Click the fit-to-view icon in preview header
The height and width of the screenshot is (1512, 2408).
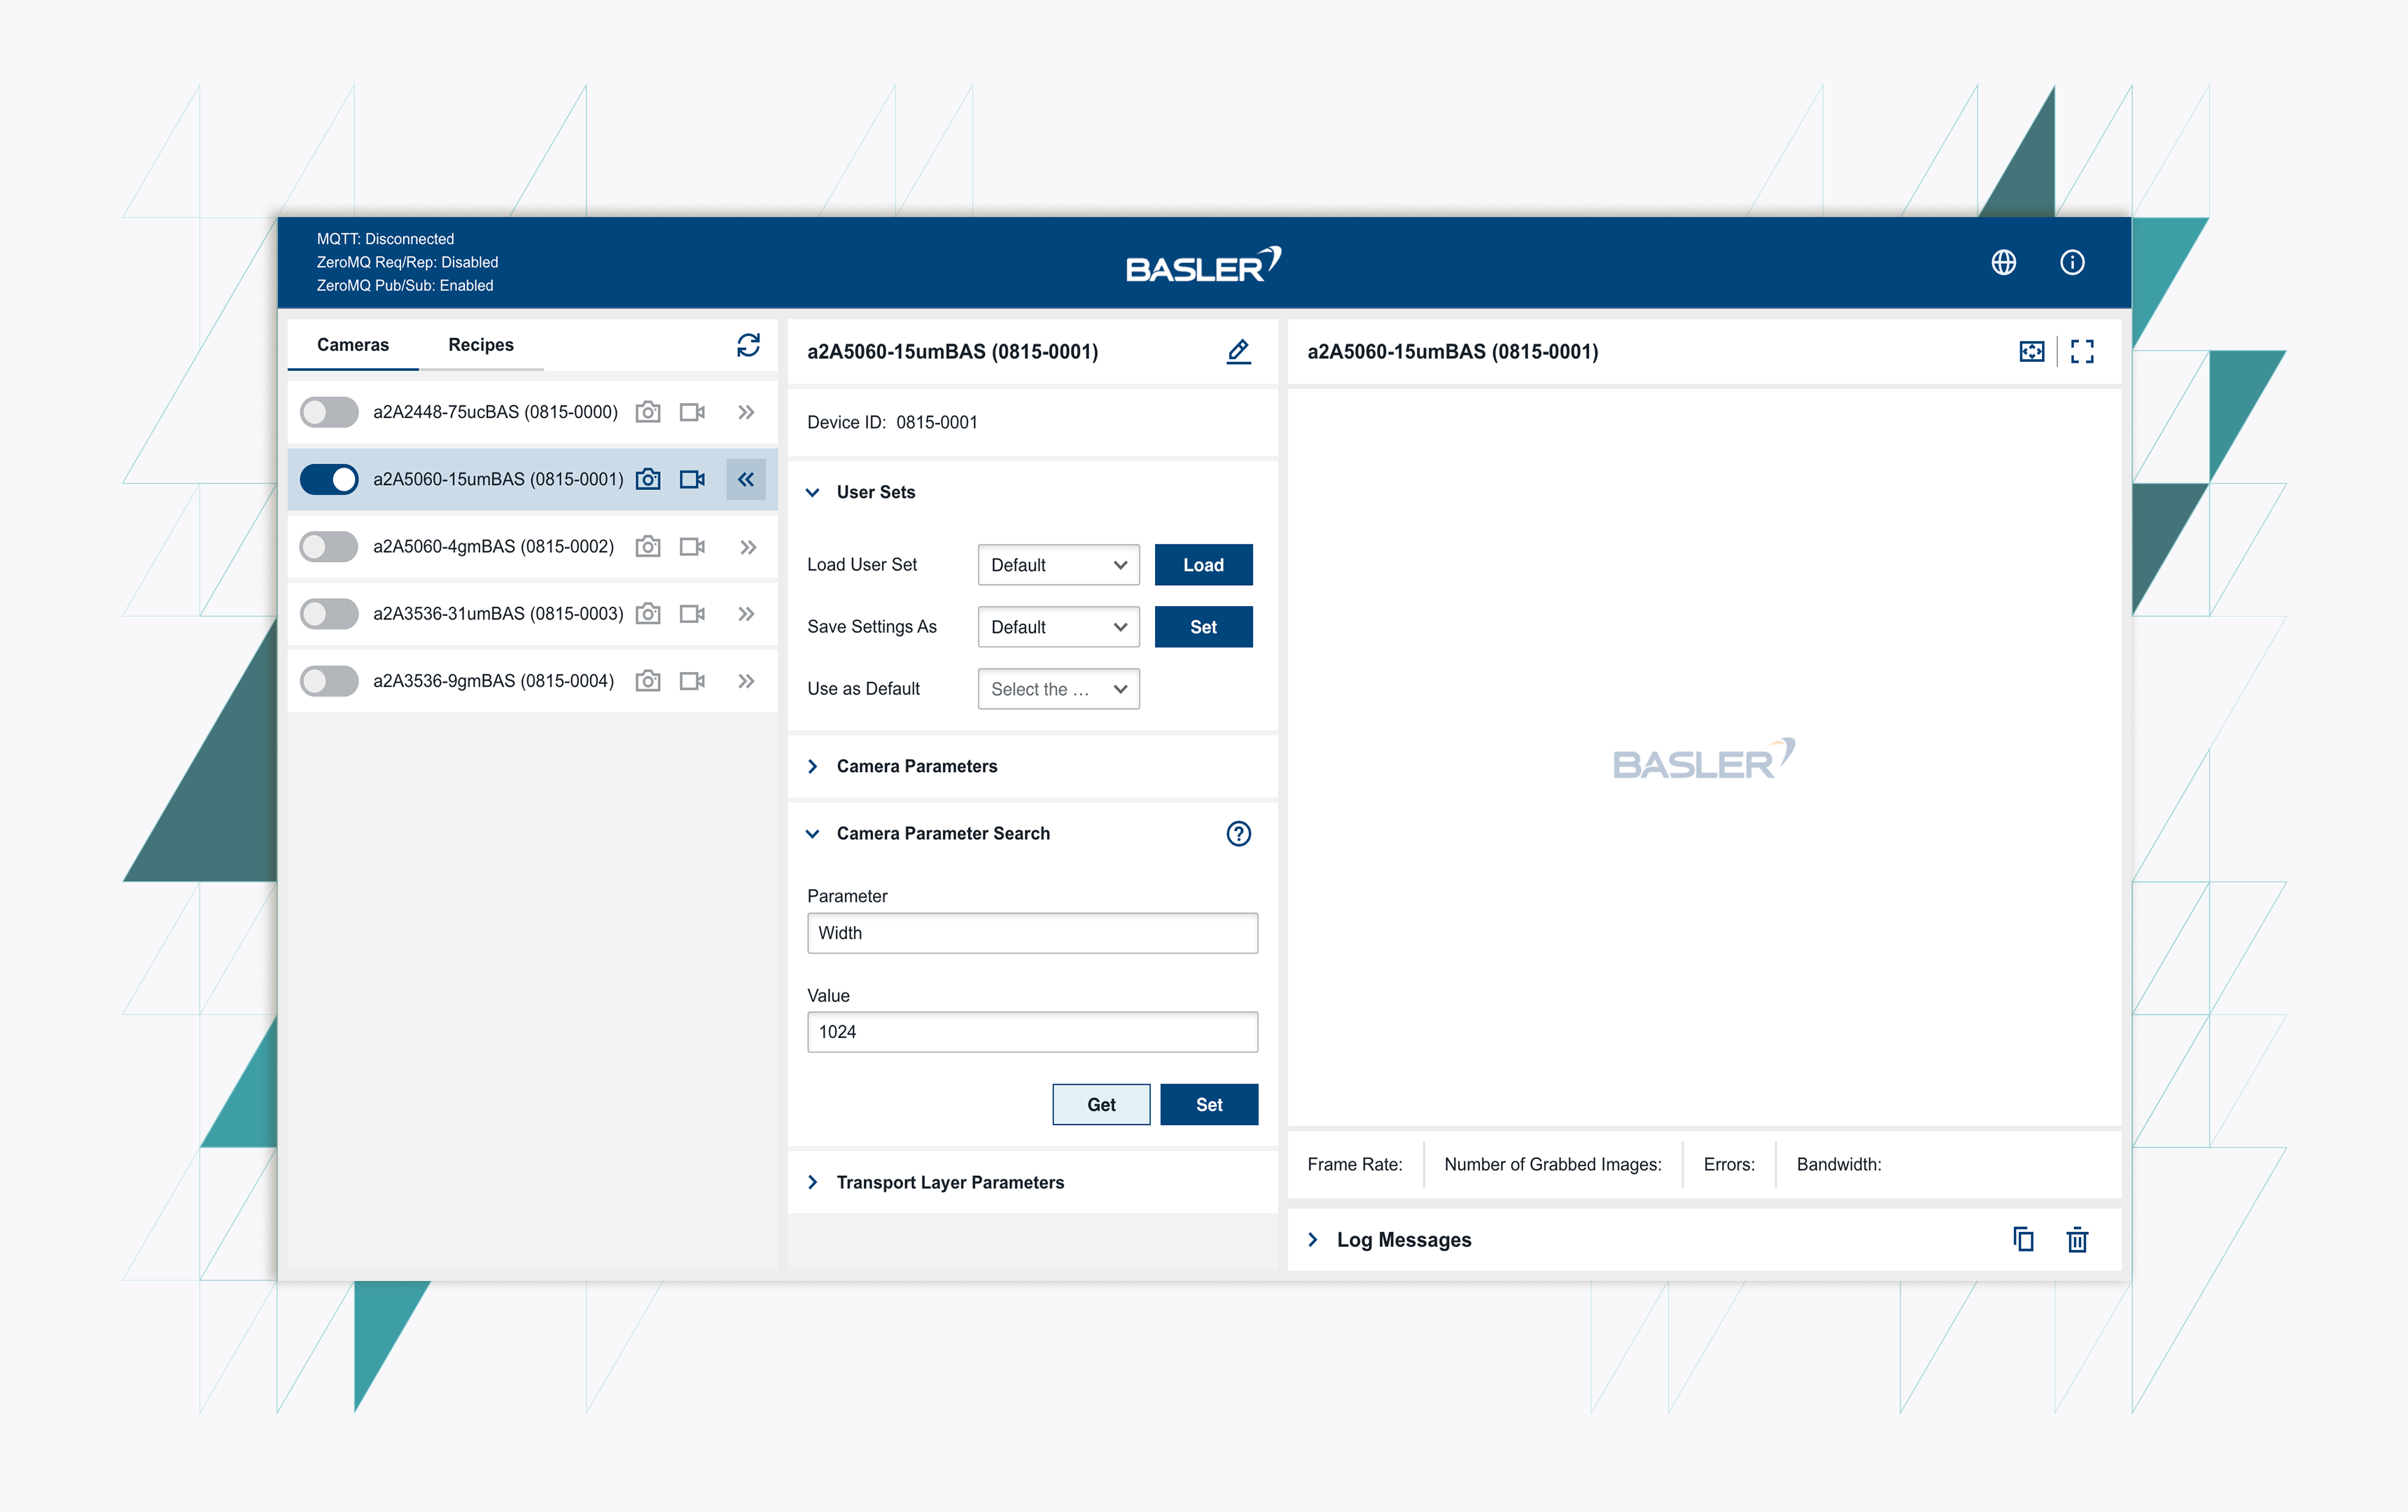(2031, 351)
